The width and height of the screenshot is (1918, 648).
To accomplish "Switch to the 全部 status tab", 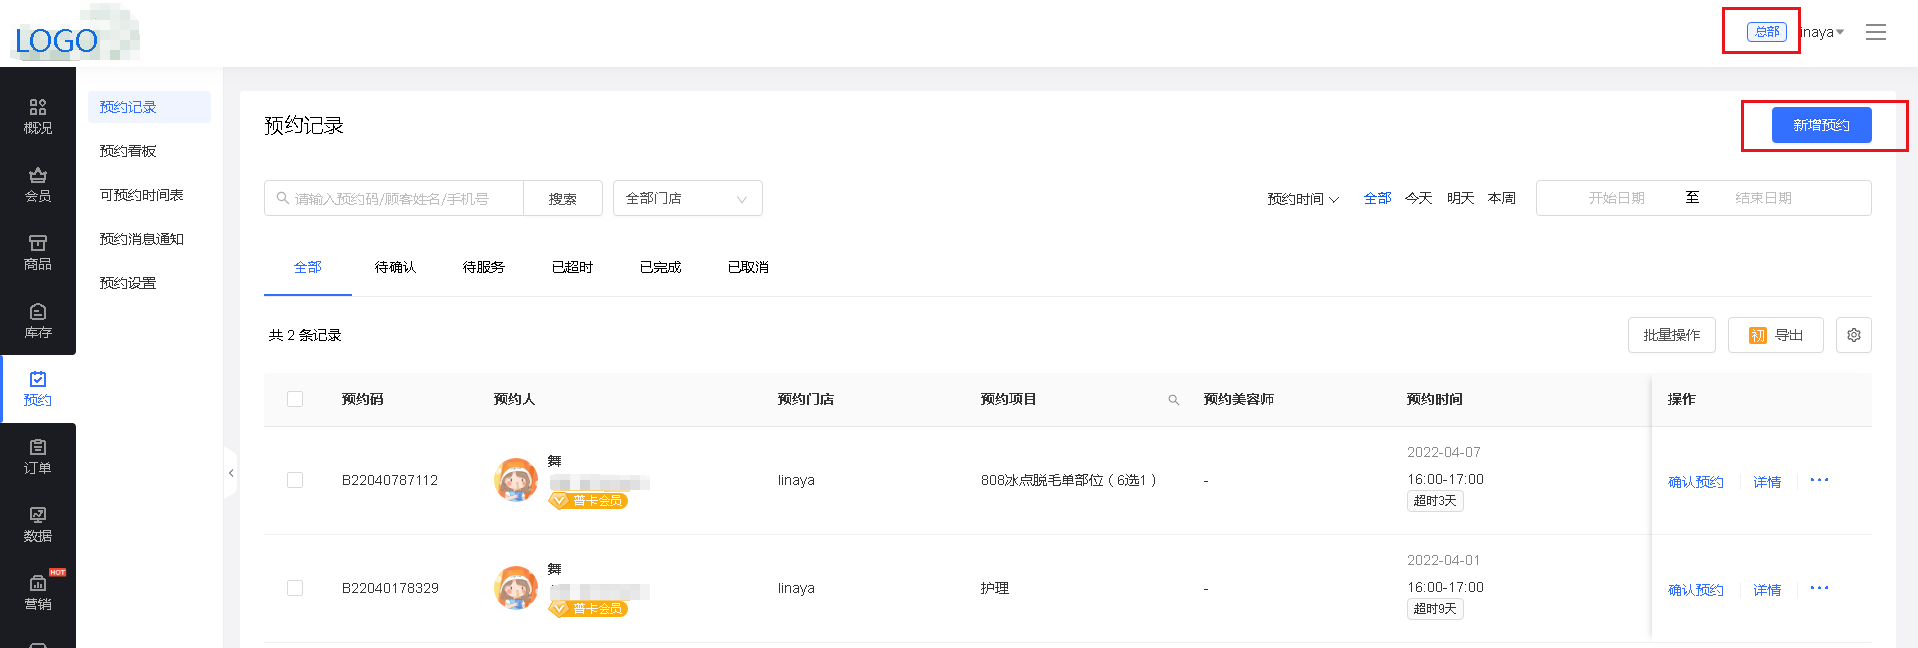I will [308, 267].
